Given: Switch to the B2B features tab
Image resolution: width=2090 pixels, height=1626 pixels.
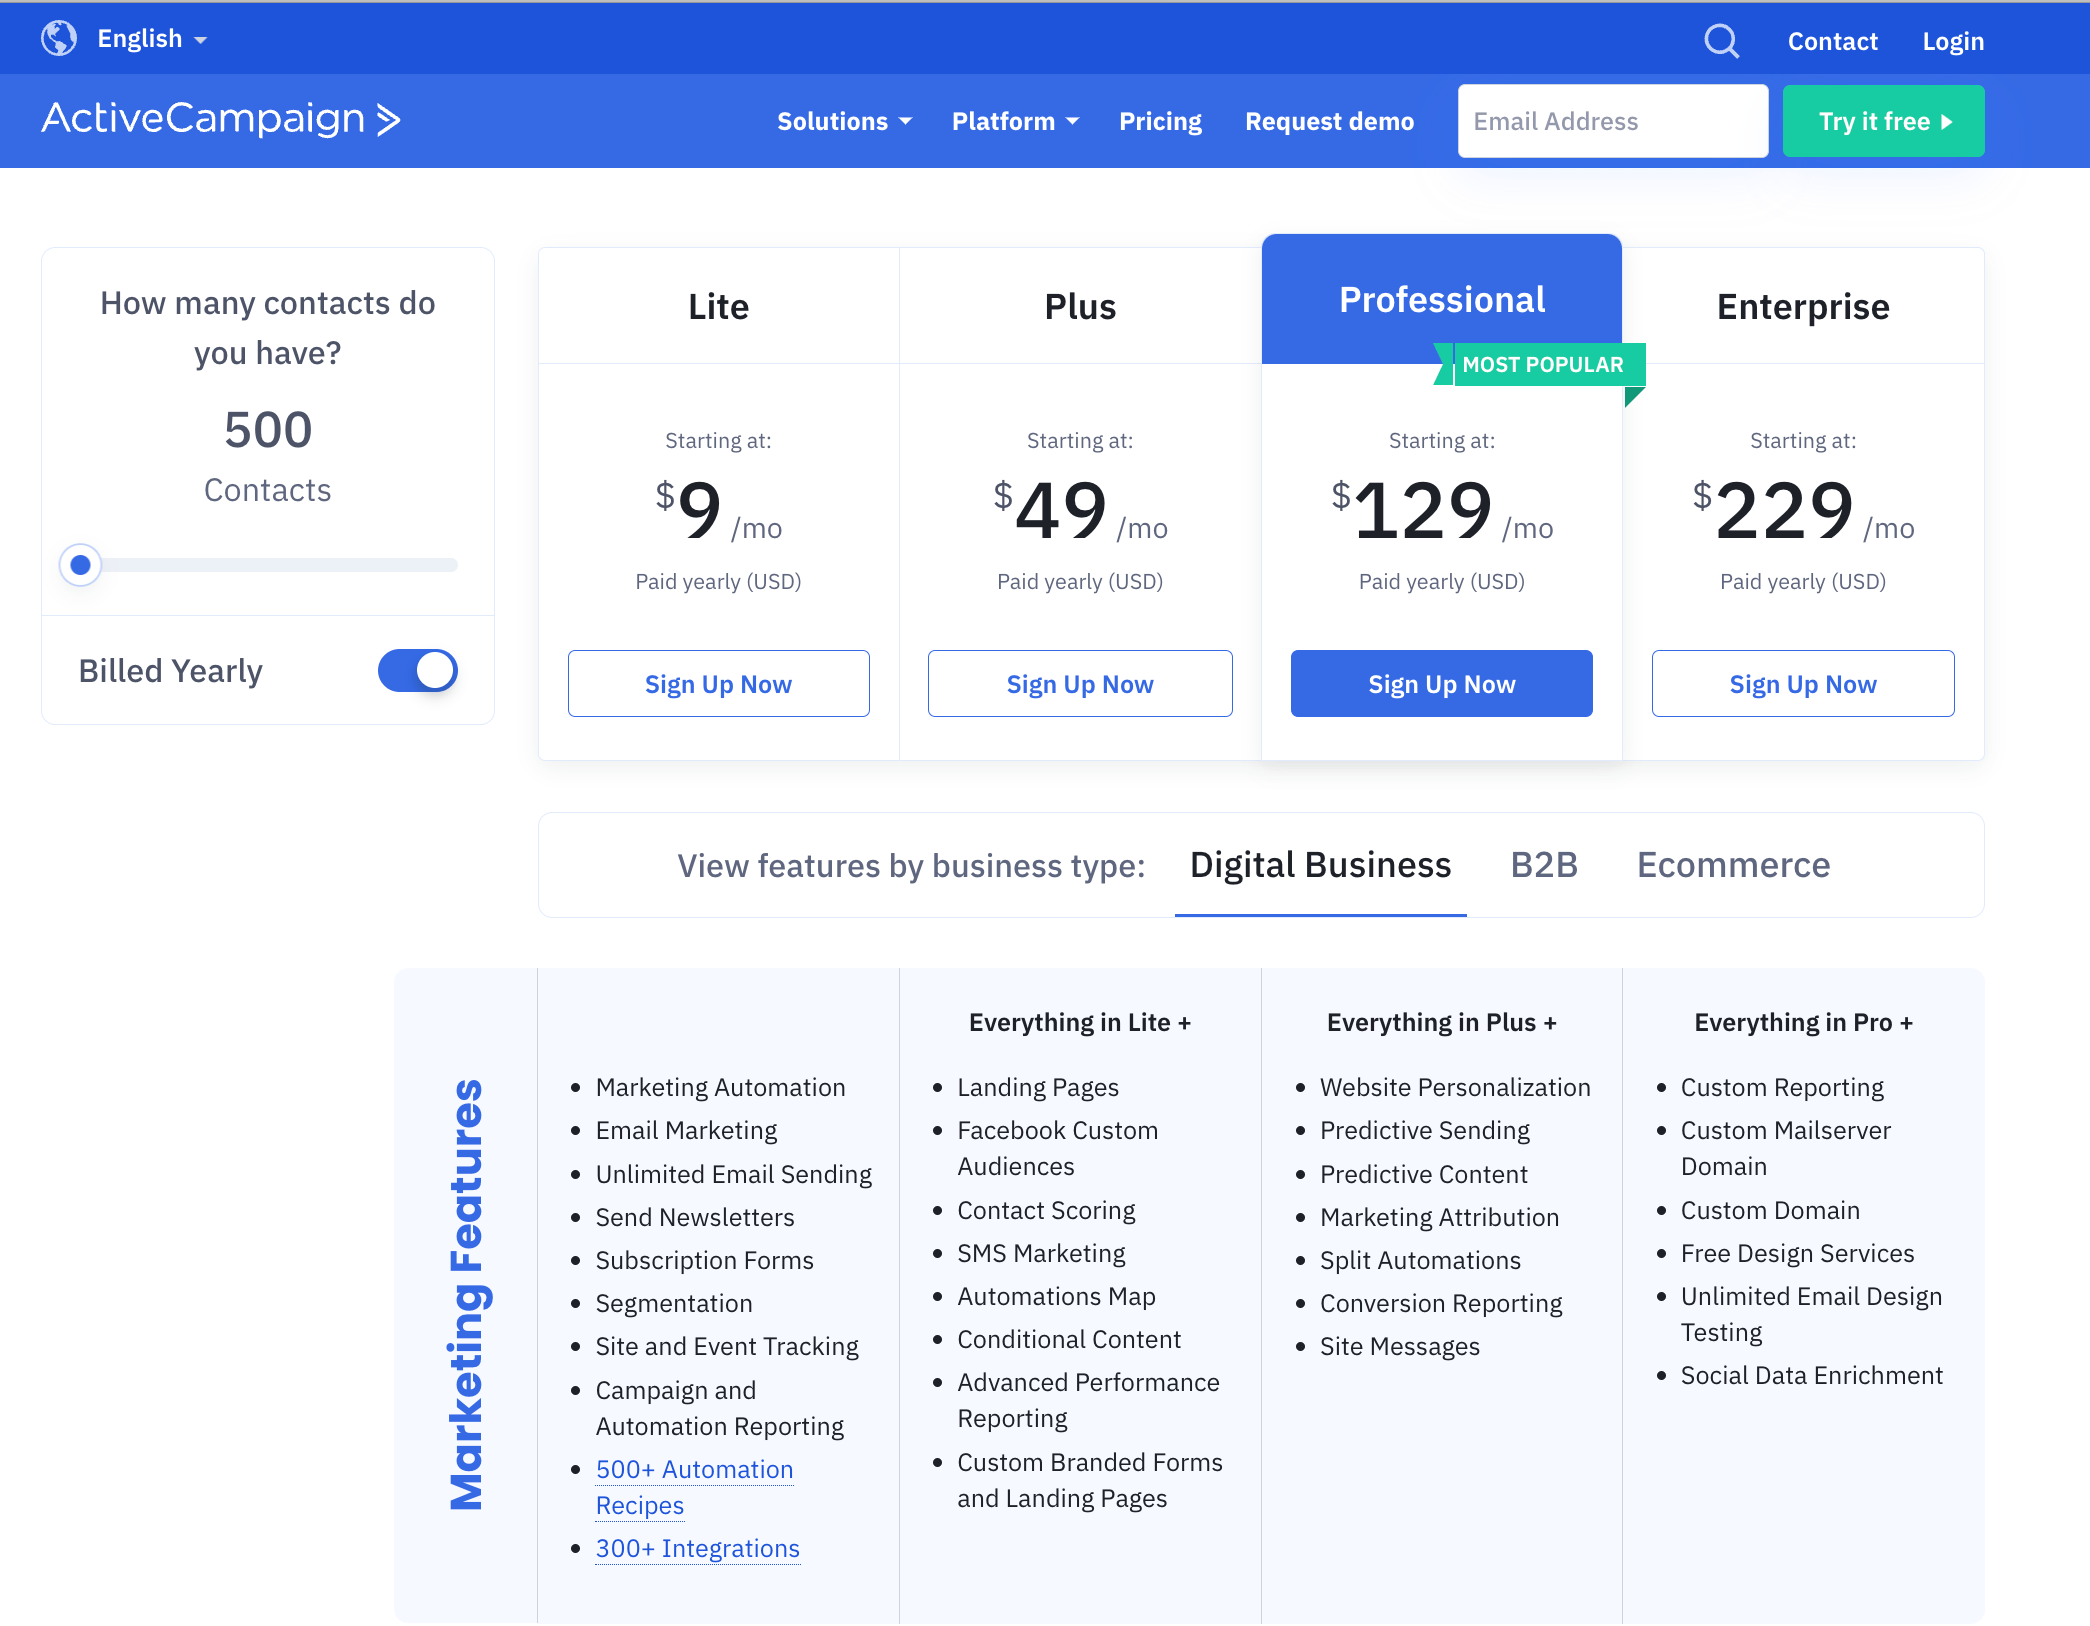Looking at the screenshot, I should click(x=1543, y=865).
